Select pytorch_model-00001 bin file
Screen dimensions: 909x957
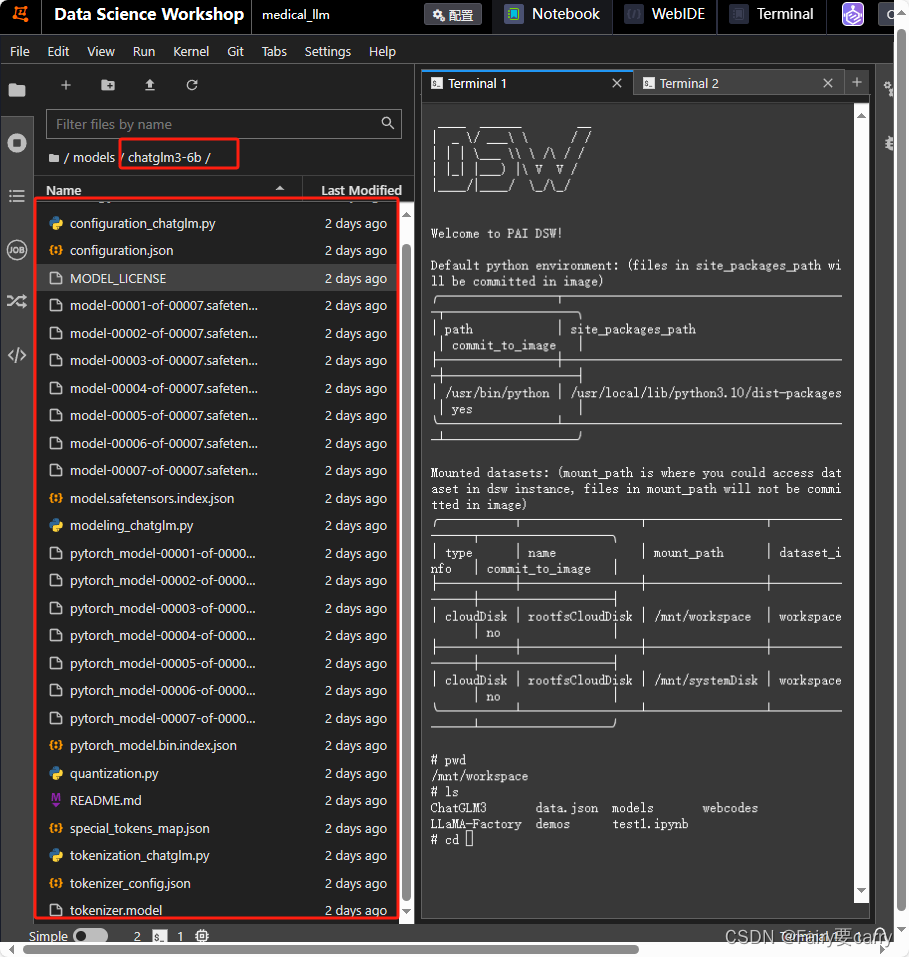pos(217,554)
